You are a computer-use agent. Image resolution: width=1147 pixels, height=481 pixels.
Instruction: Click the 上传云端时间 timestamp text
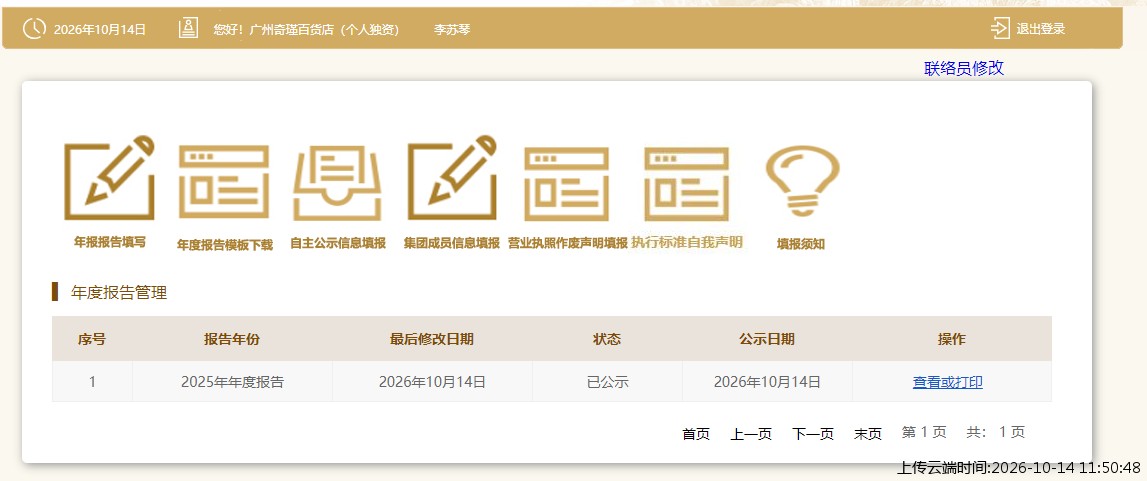[x=1019, y=467]
